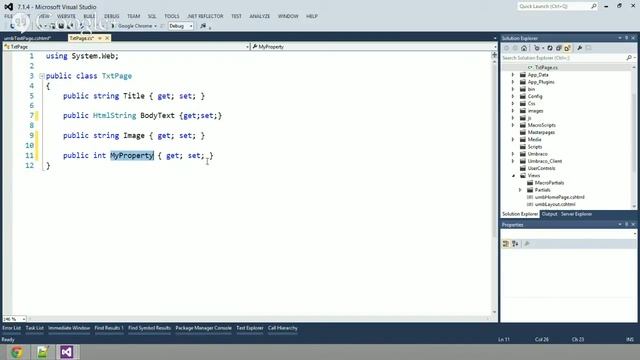Select TxtPage.cs in Solution Explorer
The height and width of the screenshot is (360, 640).
pos(546,67)
